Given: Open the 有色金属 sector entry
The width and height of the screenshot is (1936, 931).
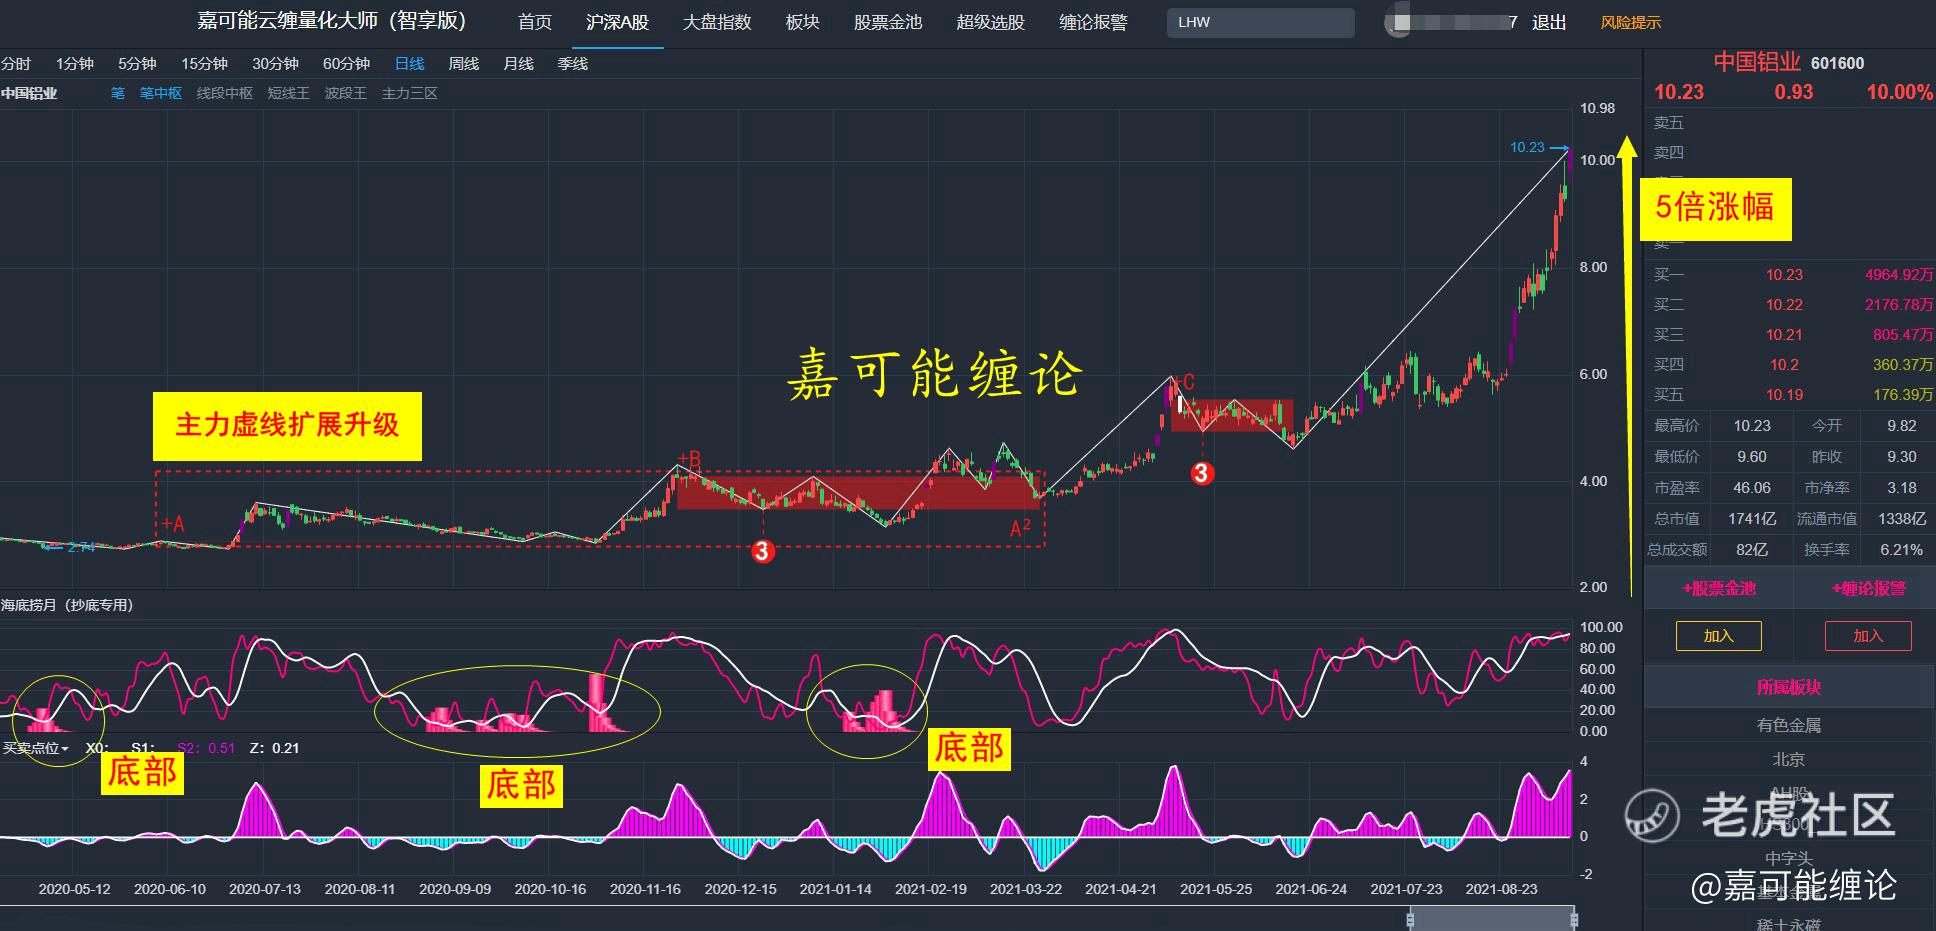Looking at the screenshot, I should coord(1789,726).
